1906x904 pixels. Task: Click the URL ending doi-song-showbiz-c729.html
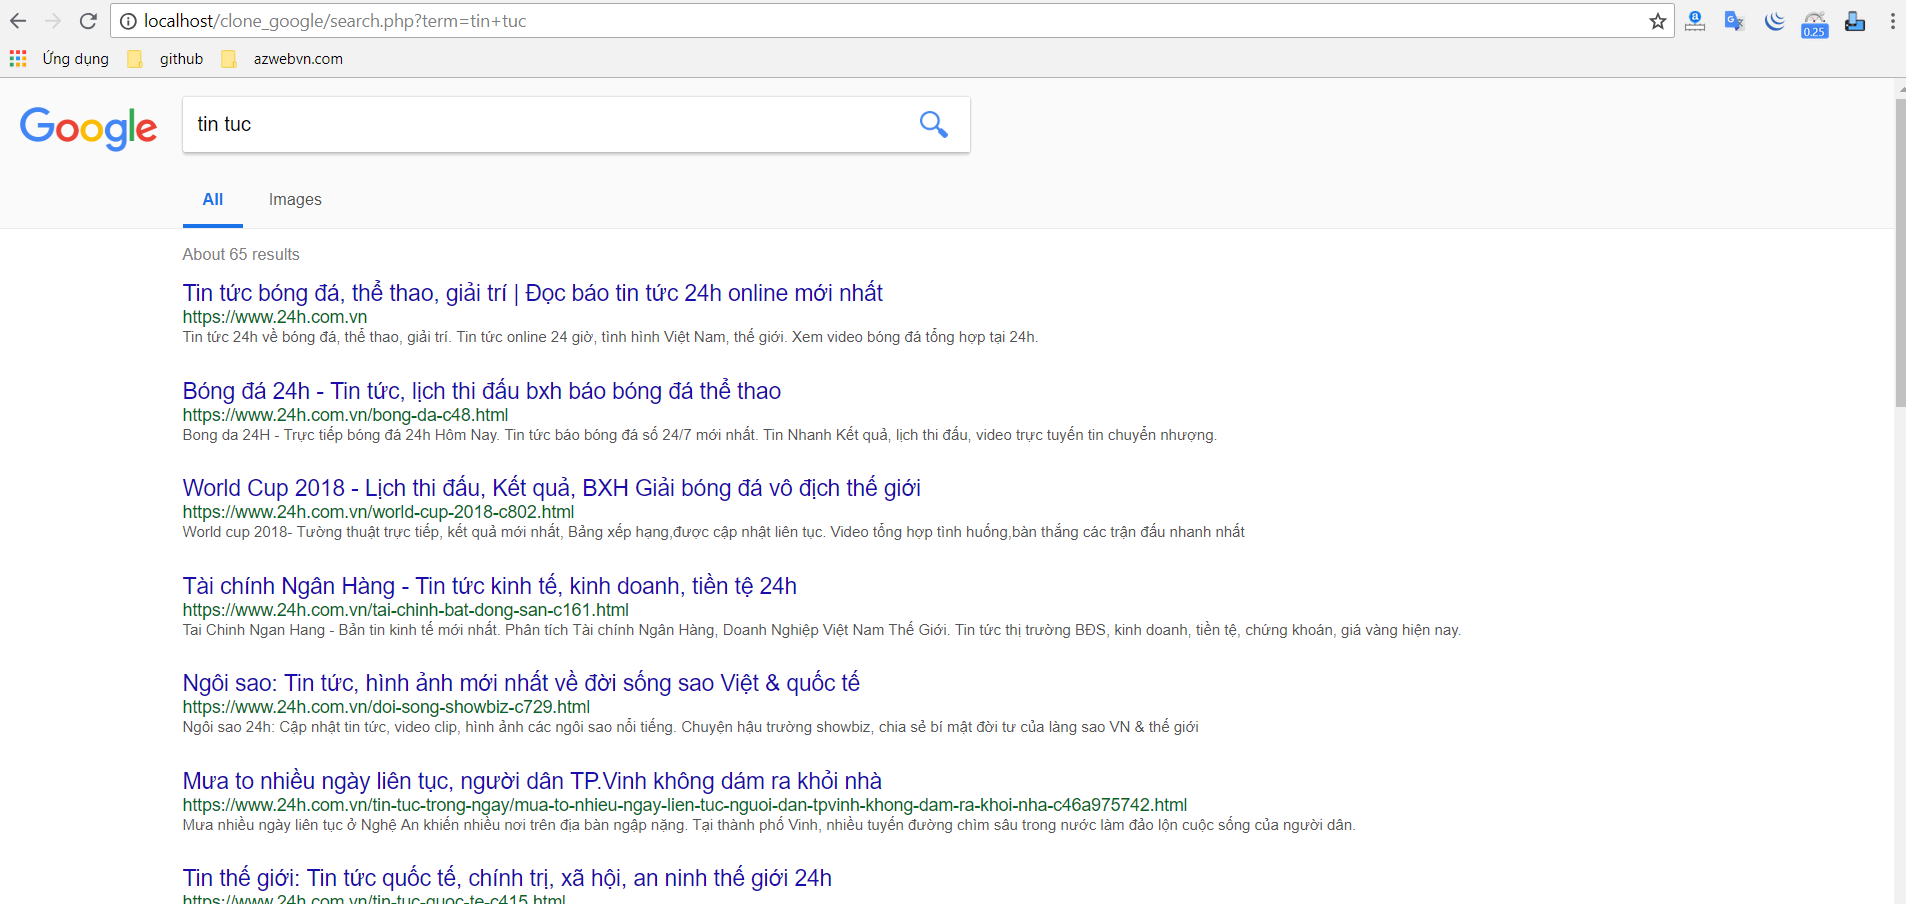click(x=386, y=707)
